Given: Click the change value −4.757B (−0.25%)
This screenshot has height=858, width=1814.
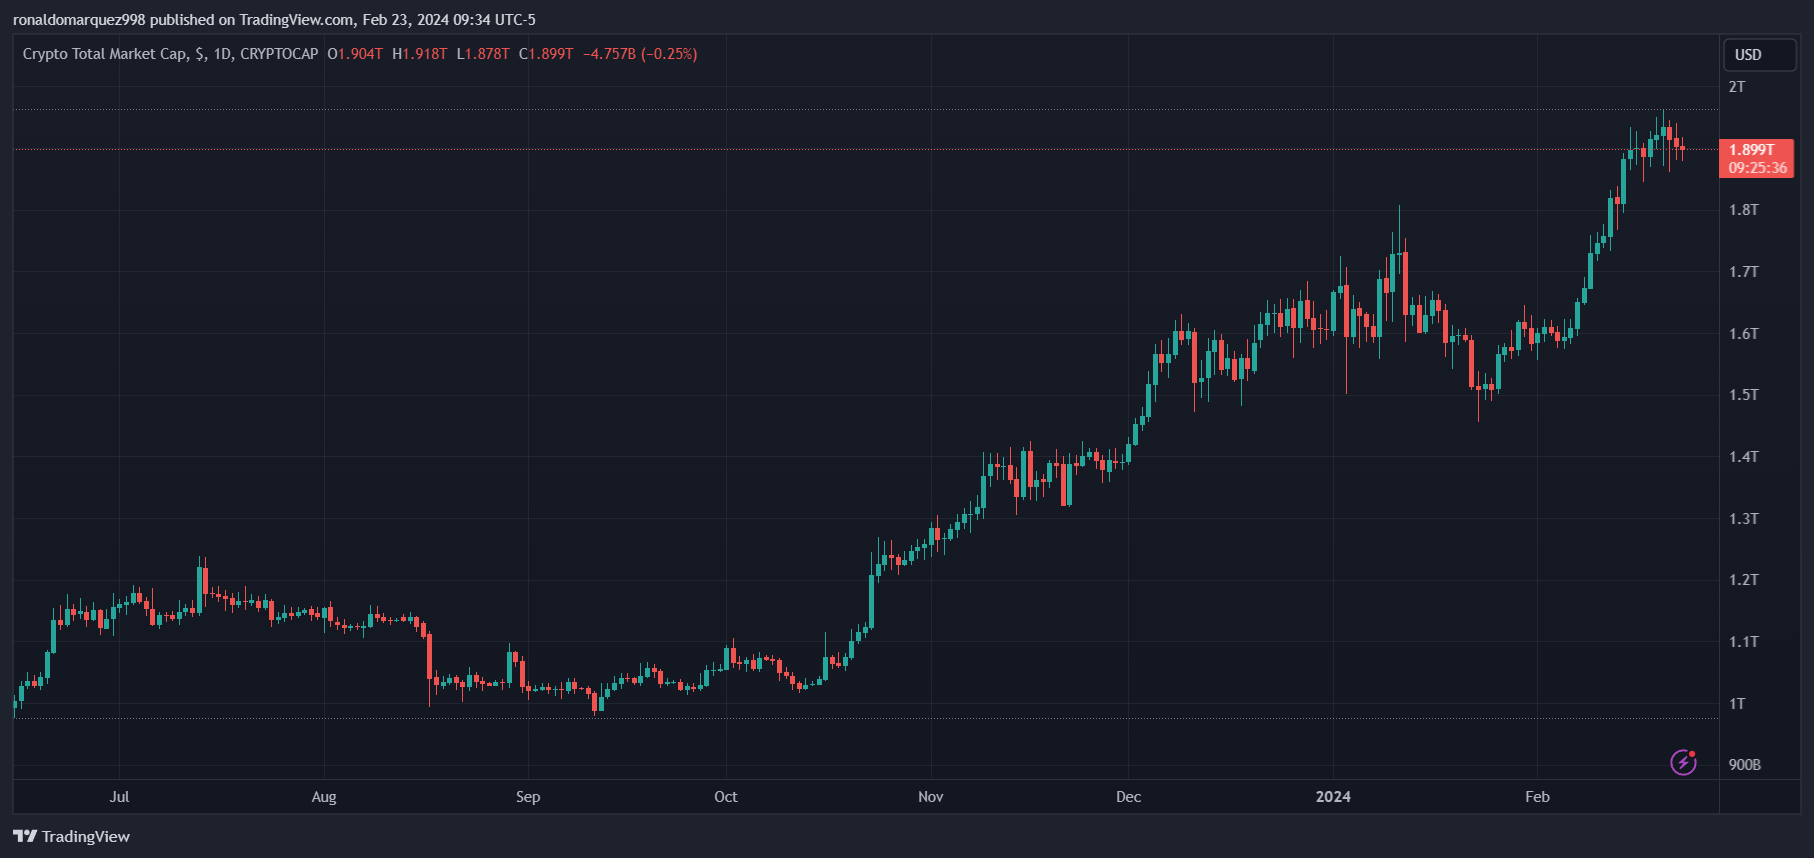Looking at the screenshot, I should pyautogui.click(x=640, y=54).
